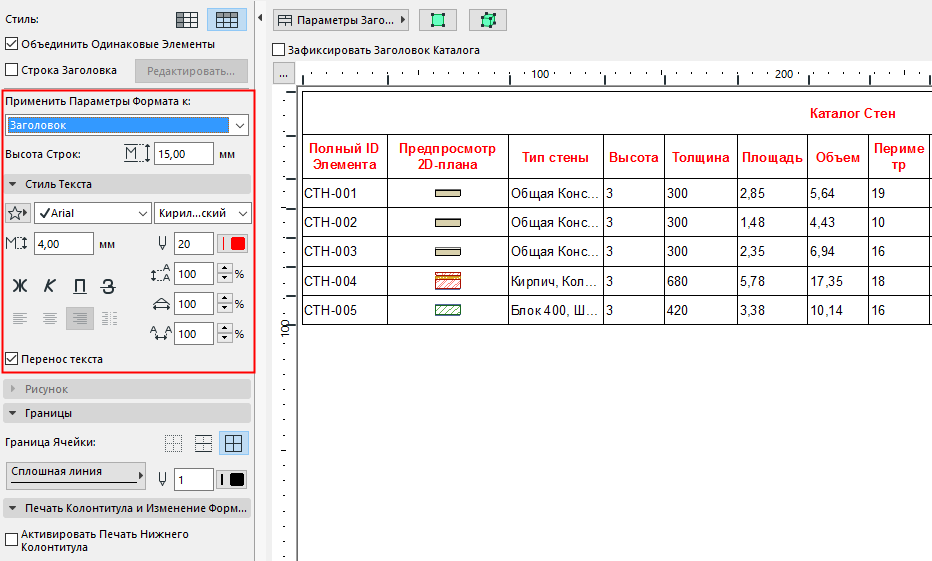Select the horizontal-only cell border icon

coord(203,443)
